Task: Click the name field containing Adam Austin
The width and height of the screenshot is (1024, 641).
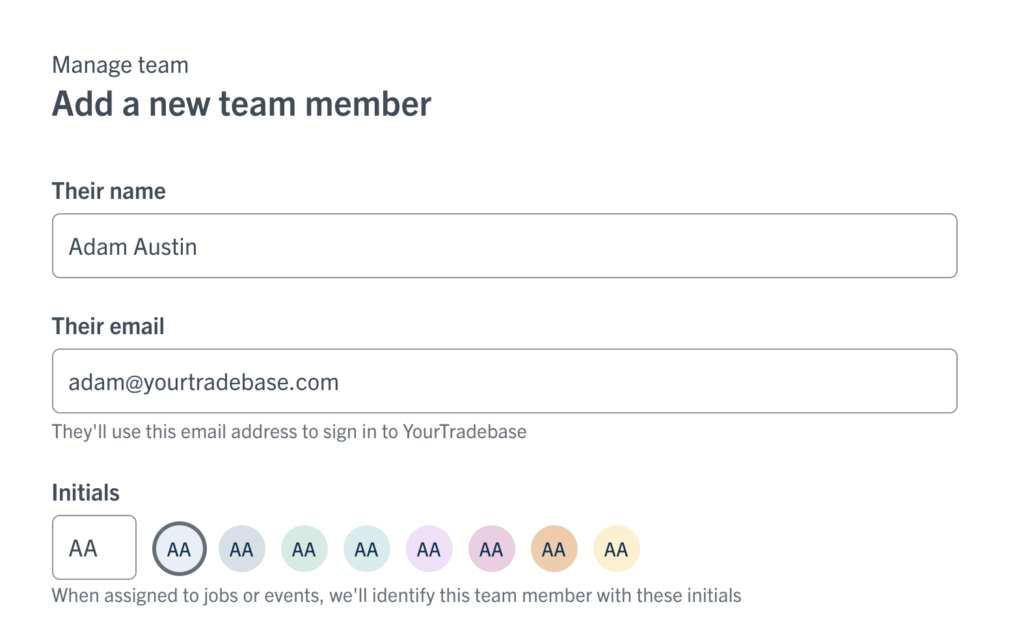Action: coord(505,246)
